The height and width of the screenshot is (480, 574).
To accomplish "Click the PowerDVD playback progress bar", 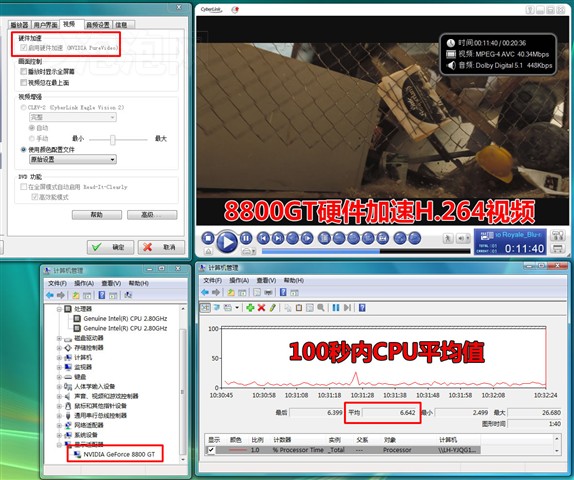I will [x=366, y=251].
